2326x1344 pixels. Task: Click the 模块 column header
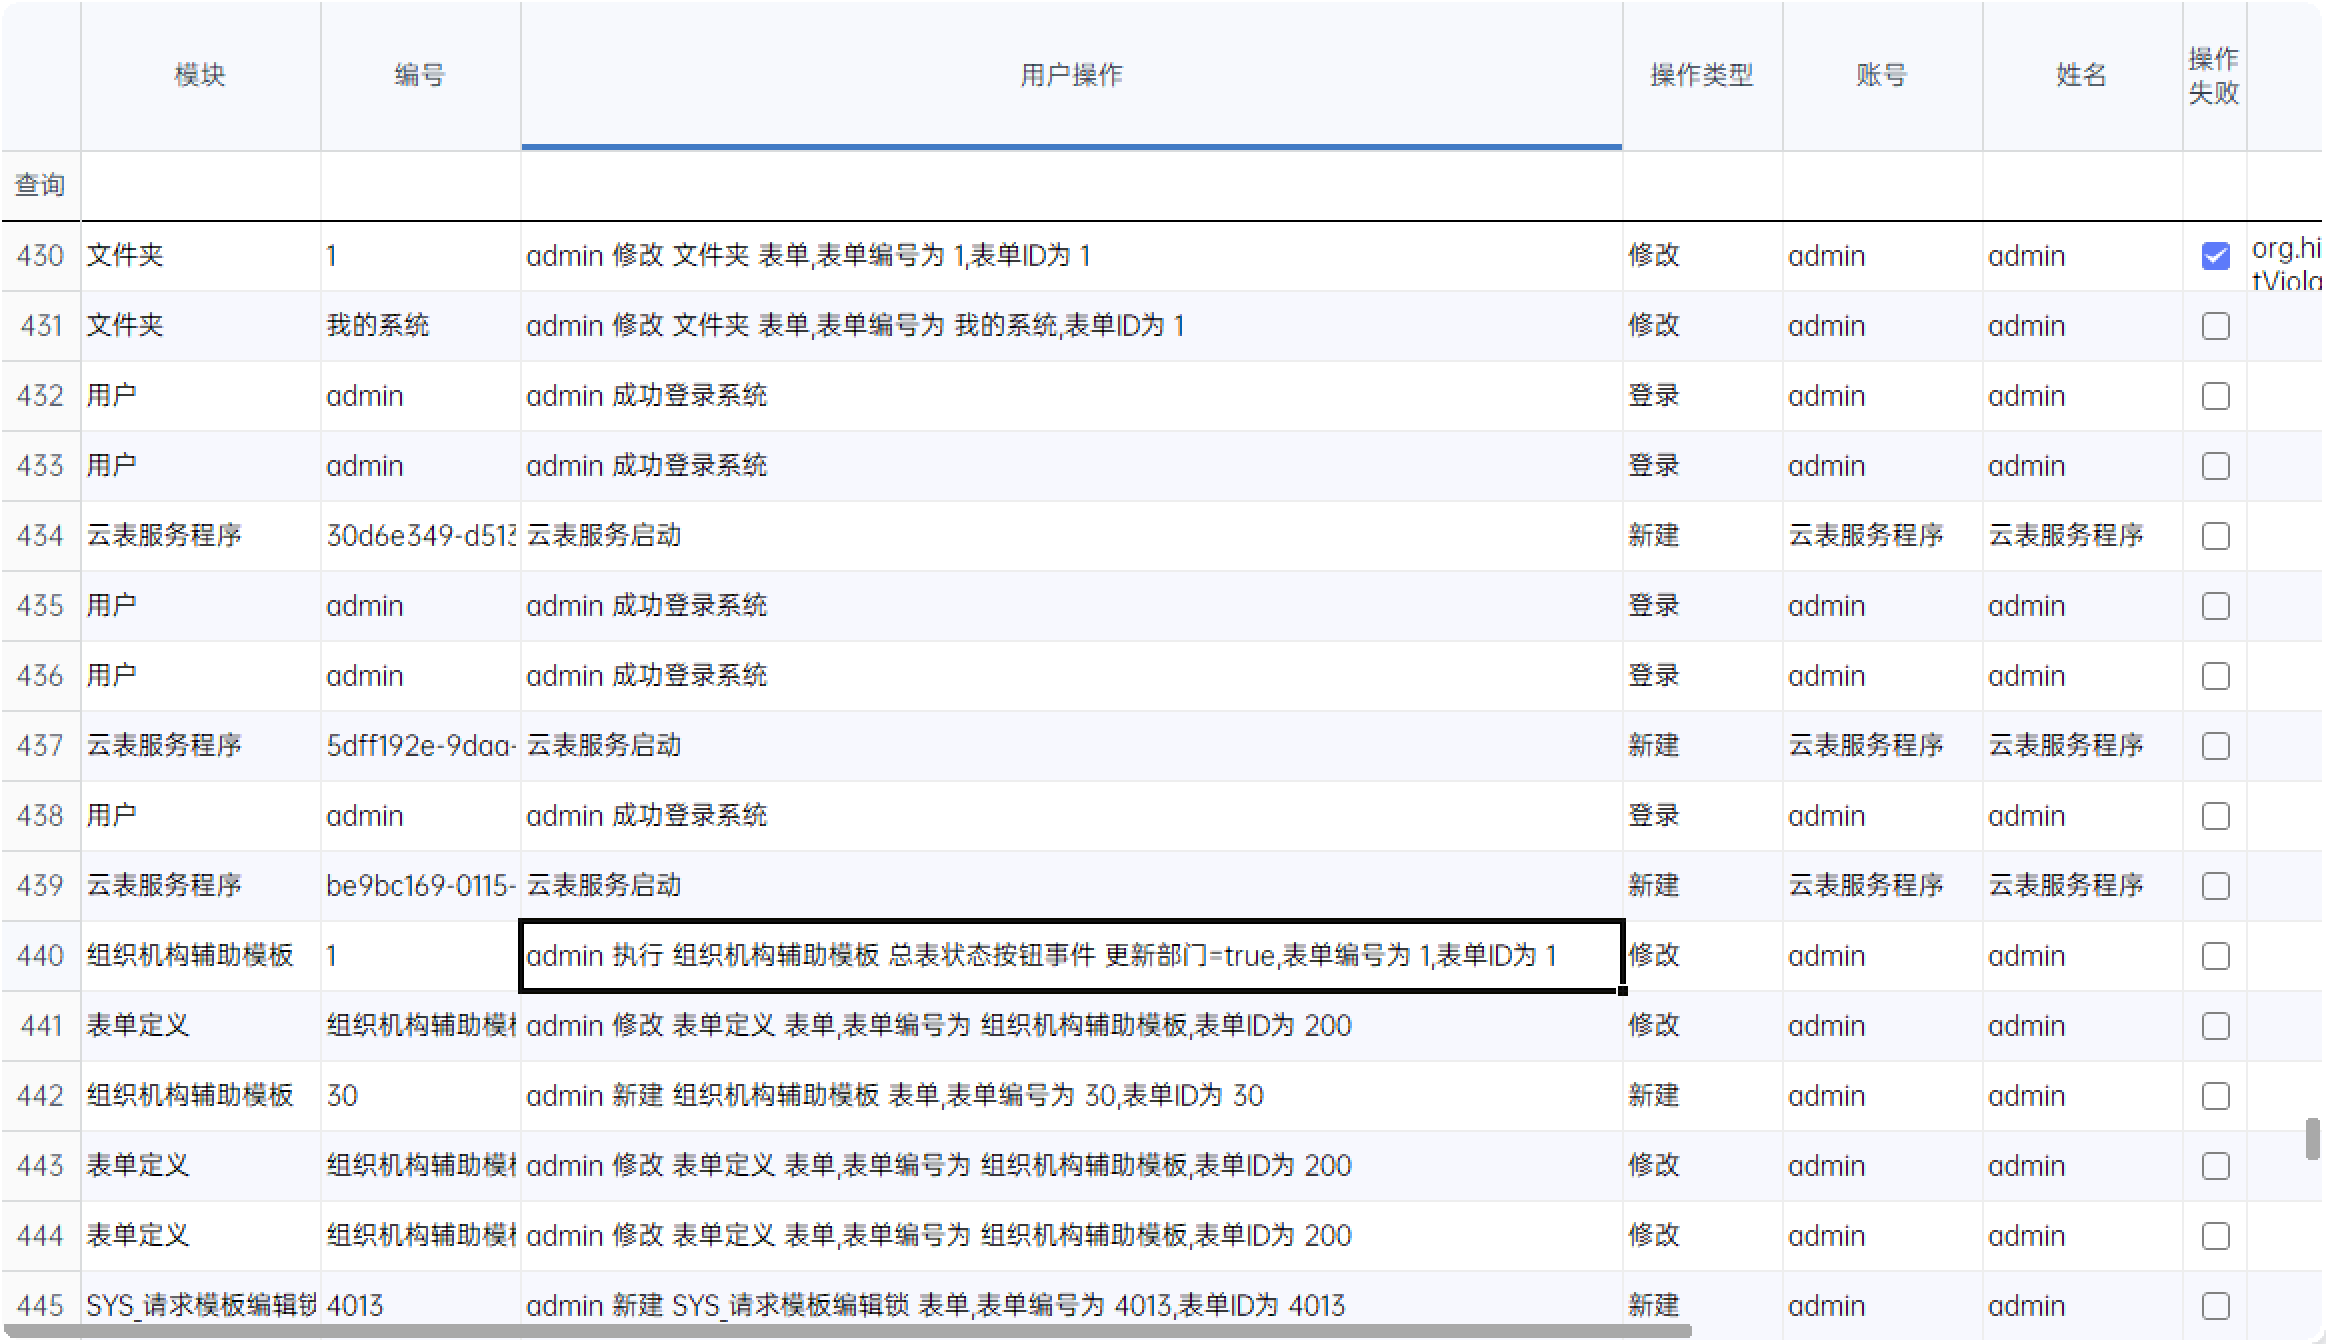(x=200, y=75)
